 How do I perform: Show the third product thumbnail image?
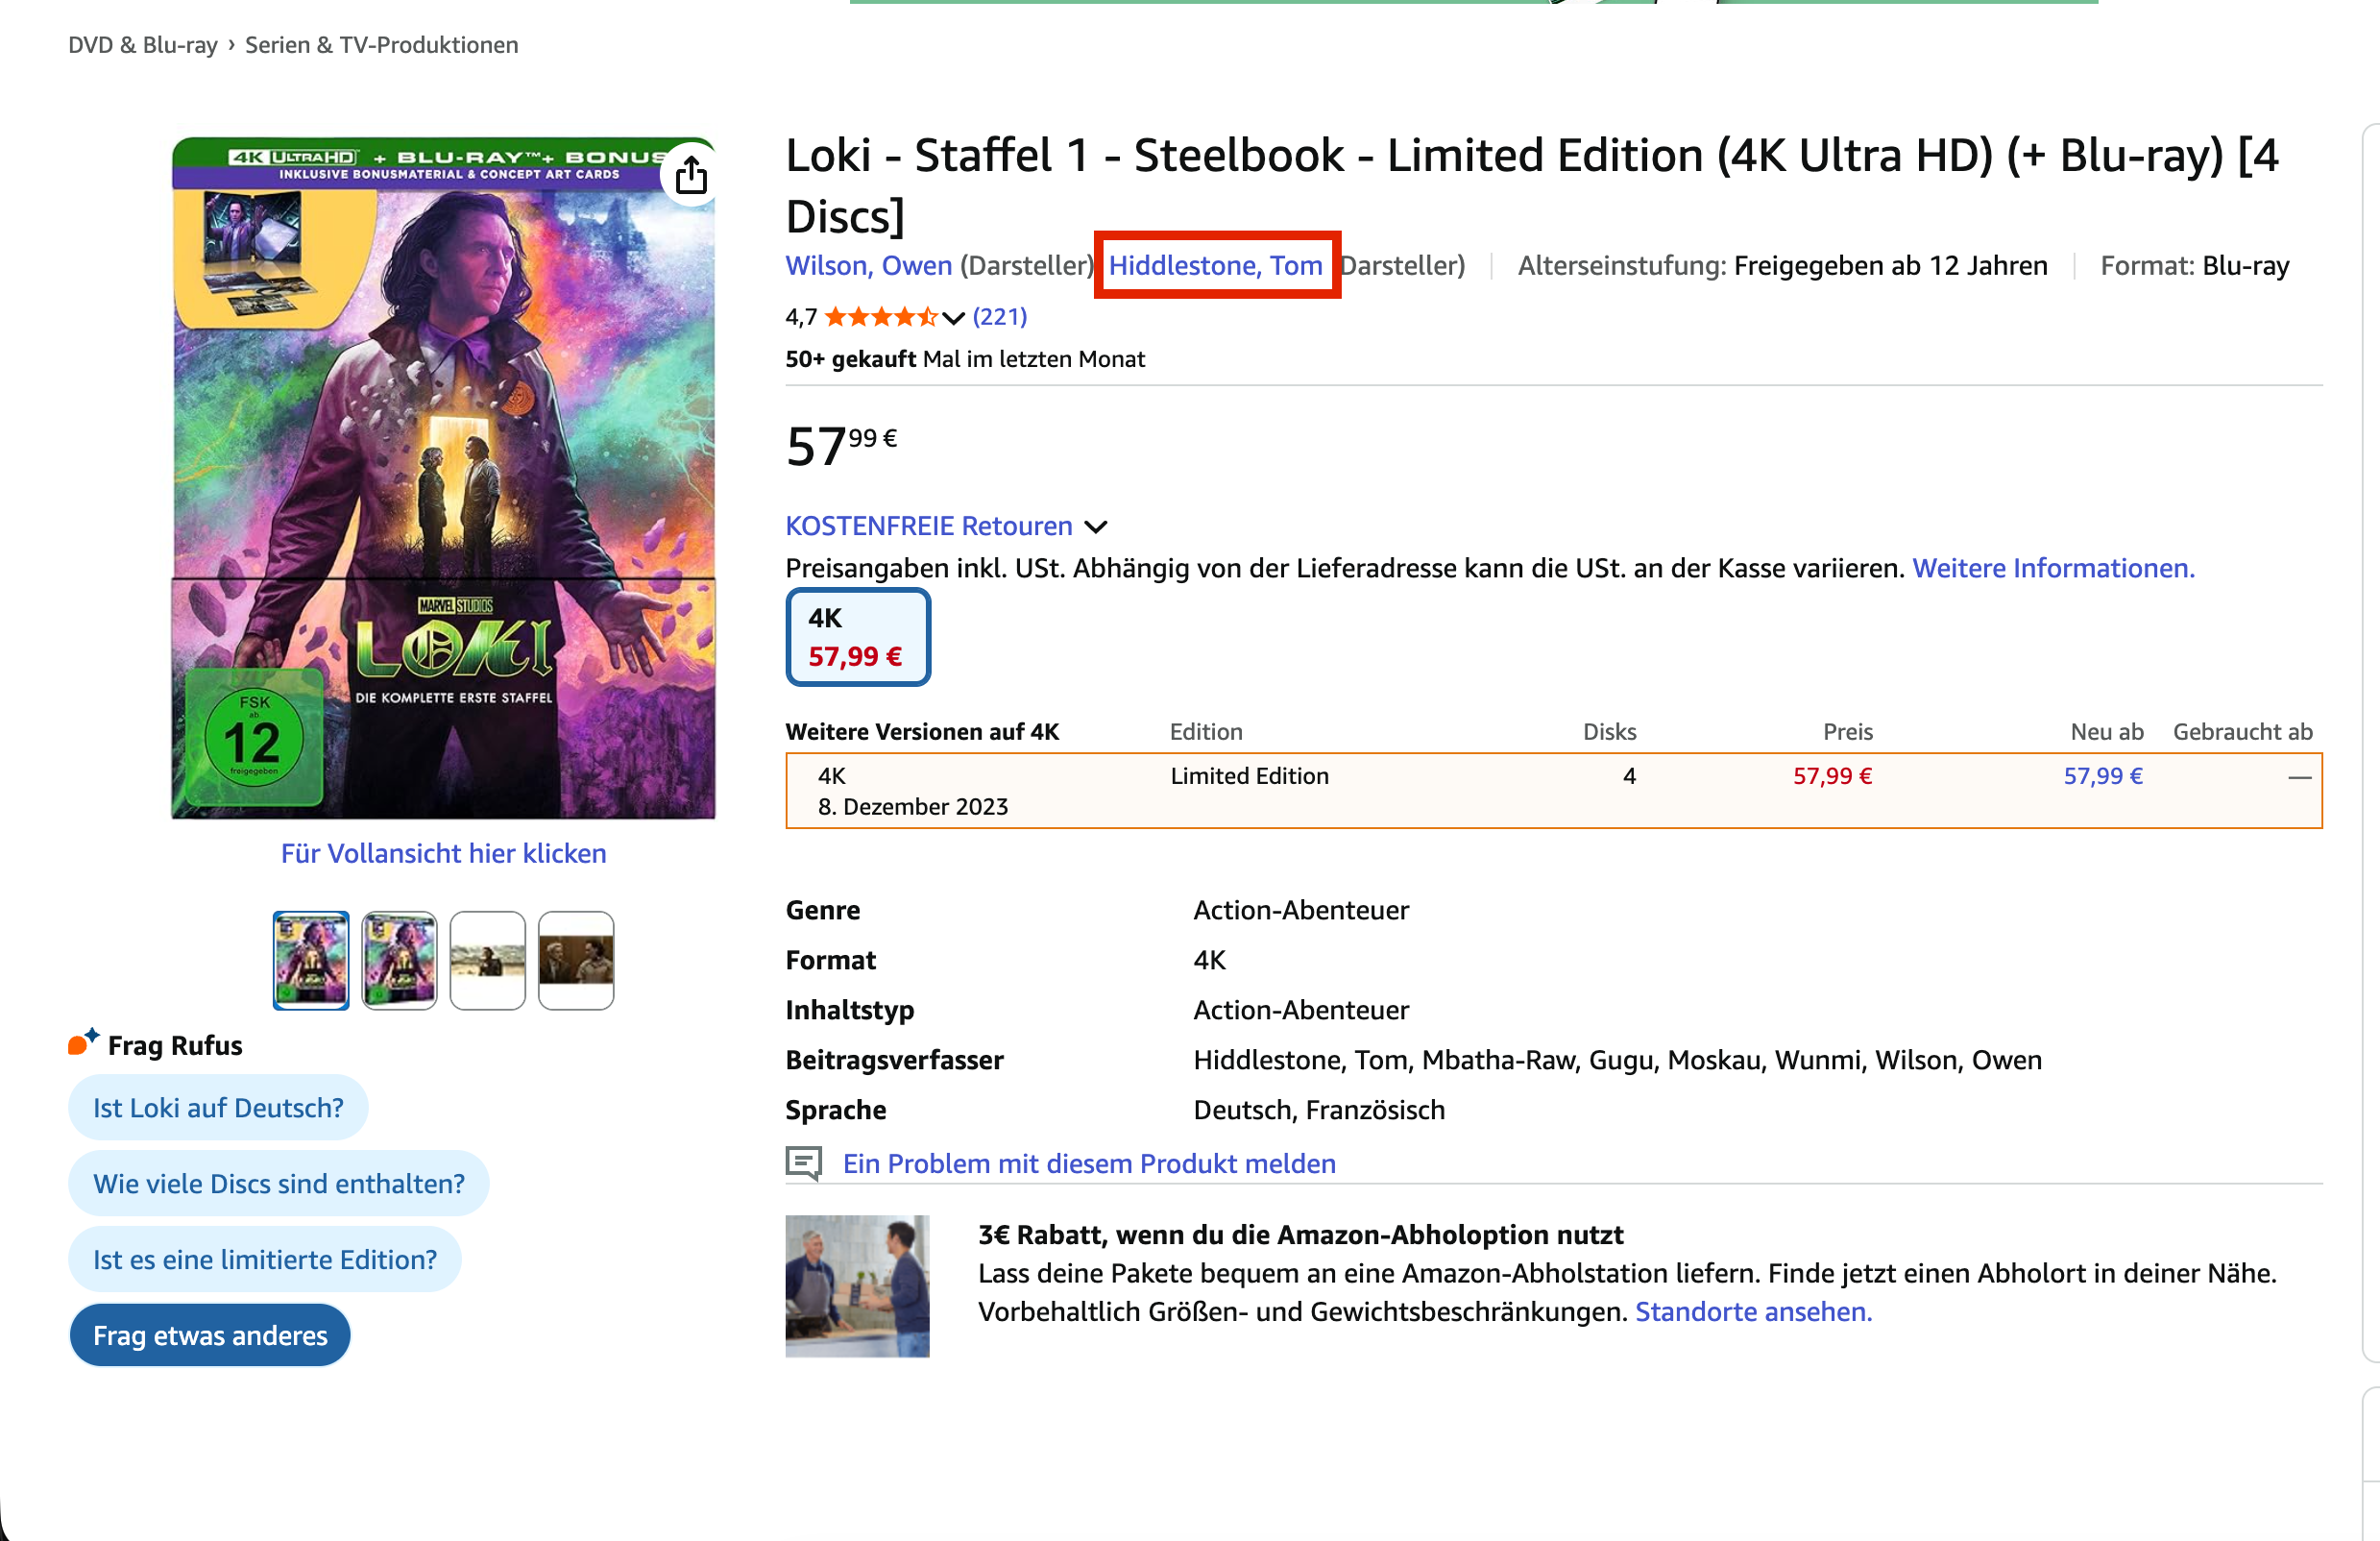click(487, 960)
